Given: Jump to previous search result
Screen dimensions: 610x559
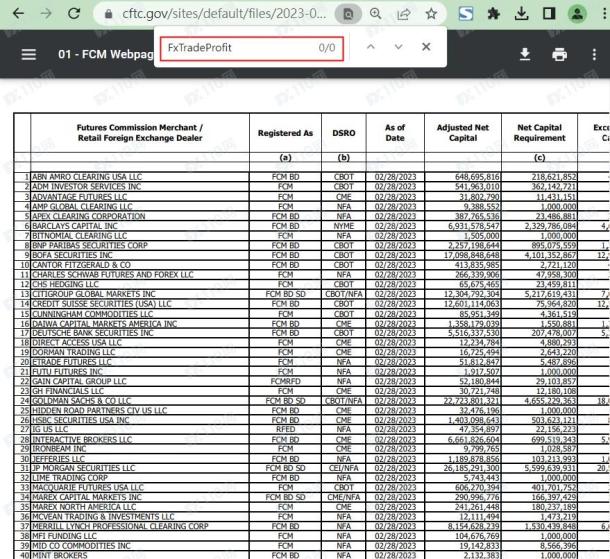Looking at the screenshot, I should point(371,47).
